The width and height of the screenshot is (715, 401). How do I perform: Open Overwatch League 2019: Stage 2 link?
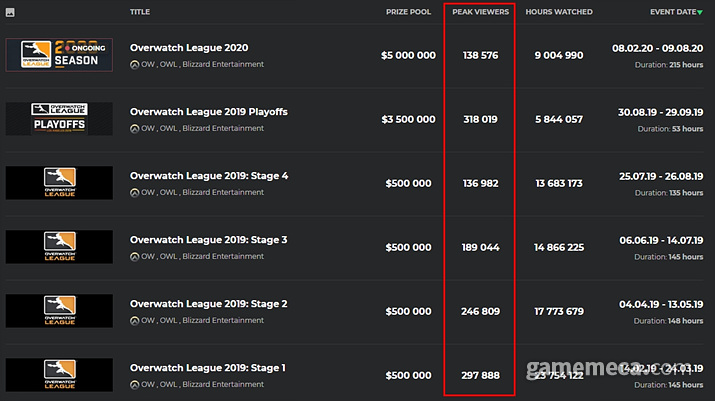coord(209,304)
